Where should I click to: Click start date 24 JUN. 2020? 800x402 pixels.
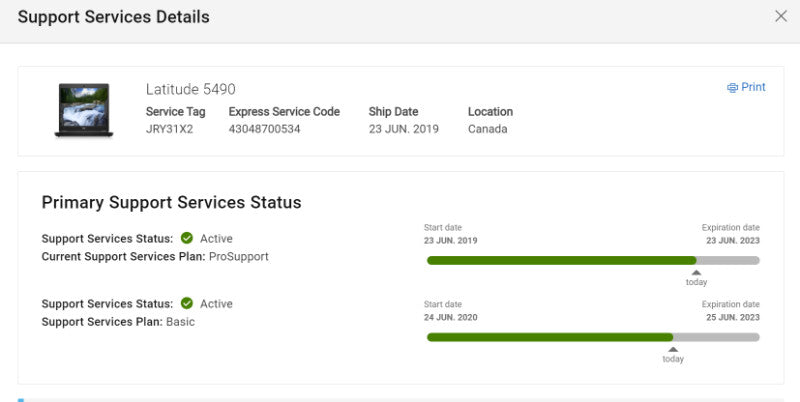[451, 317]
